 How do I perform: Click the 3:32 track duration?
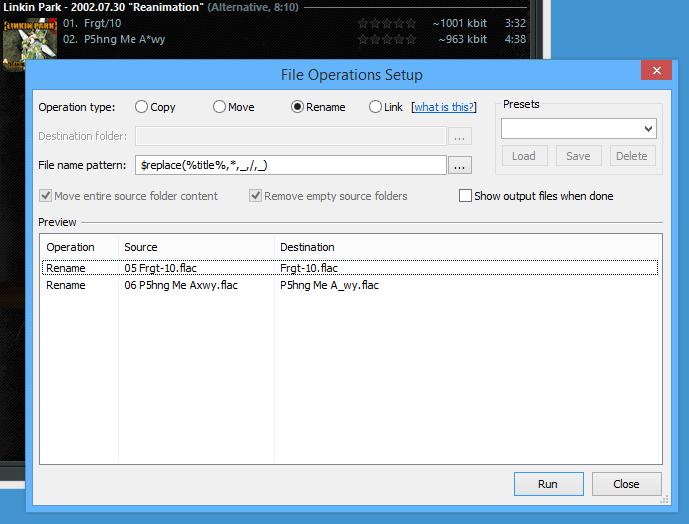pyautogui.click(x=515, y=23)
